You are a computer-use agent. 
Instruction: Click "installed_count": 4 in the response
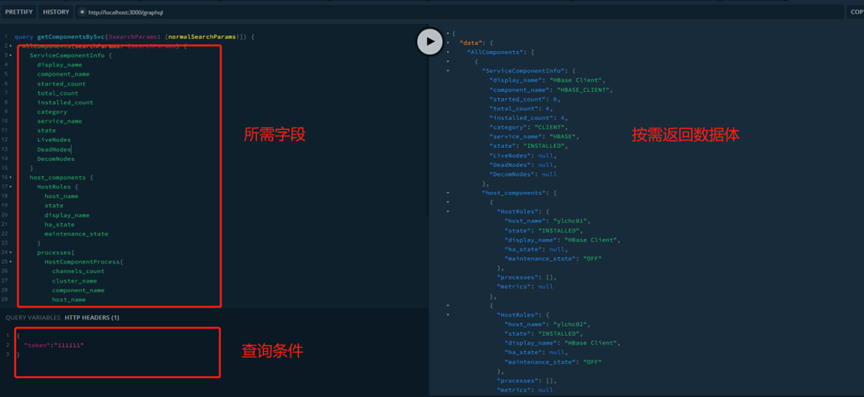(529, 118)
